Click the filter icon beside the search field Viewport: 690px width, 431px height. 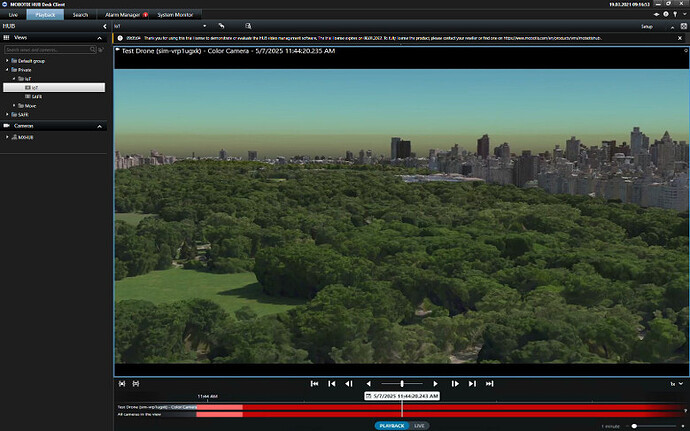[101, 50]
